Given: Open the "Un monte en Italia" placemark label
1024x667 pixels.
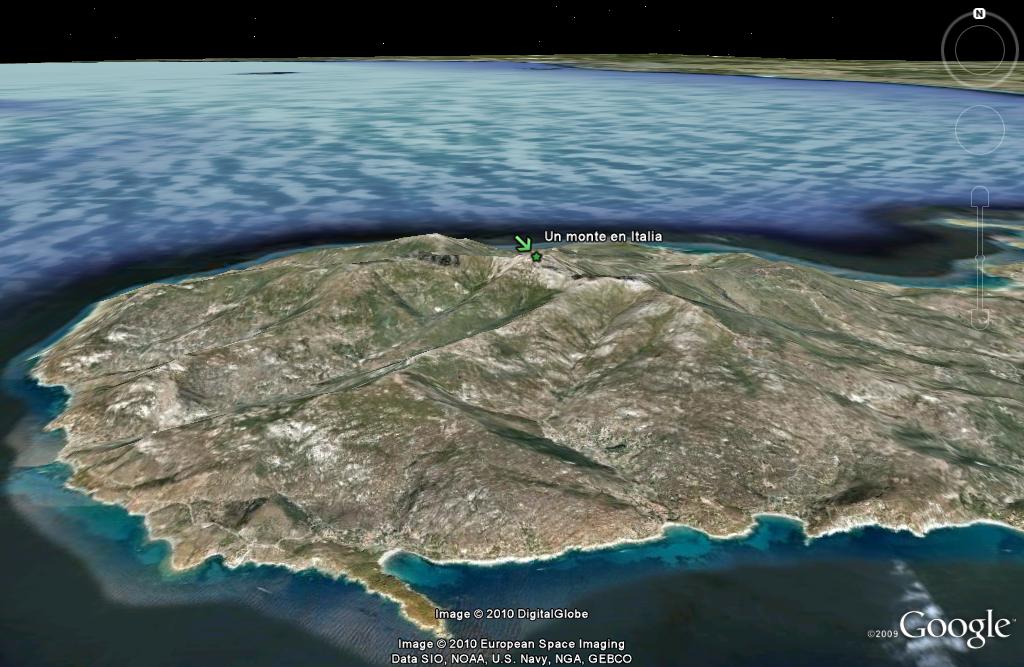Looking at the screenshot, I should pyautogui.click(x=602, y=237).
